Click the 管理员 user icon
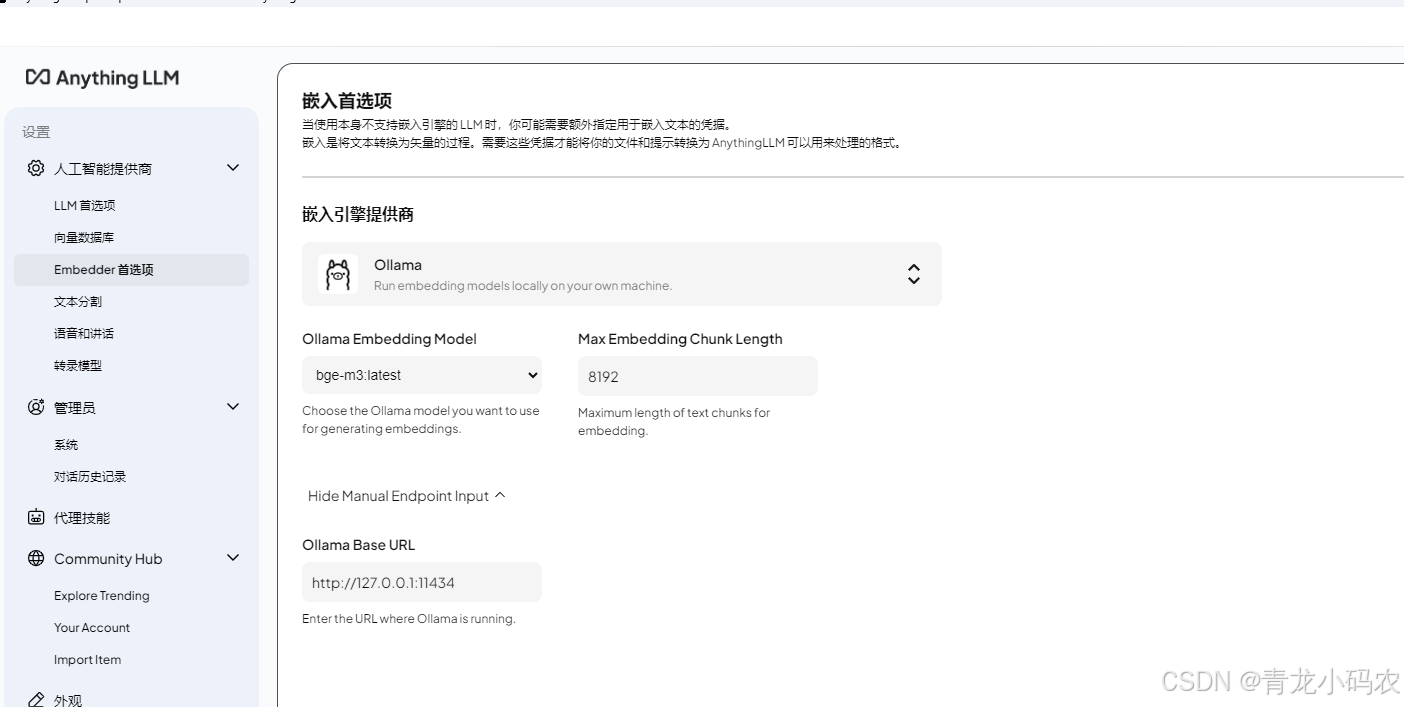1404x707 pixels. [36, 407]
